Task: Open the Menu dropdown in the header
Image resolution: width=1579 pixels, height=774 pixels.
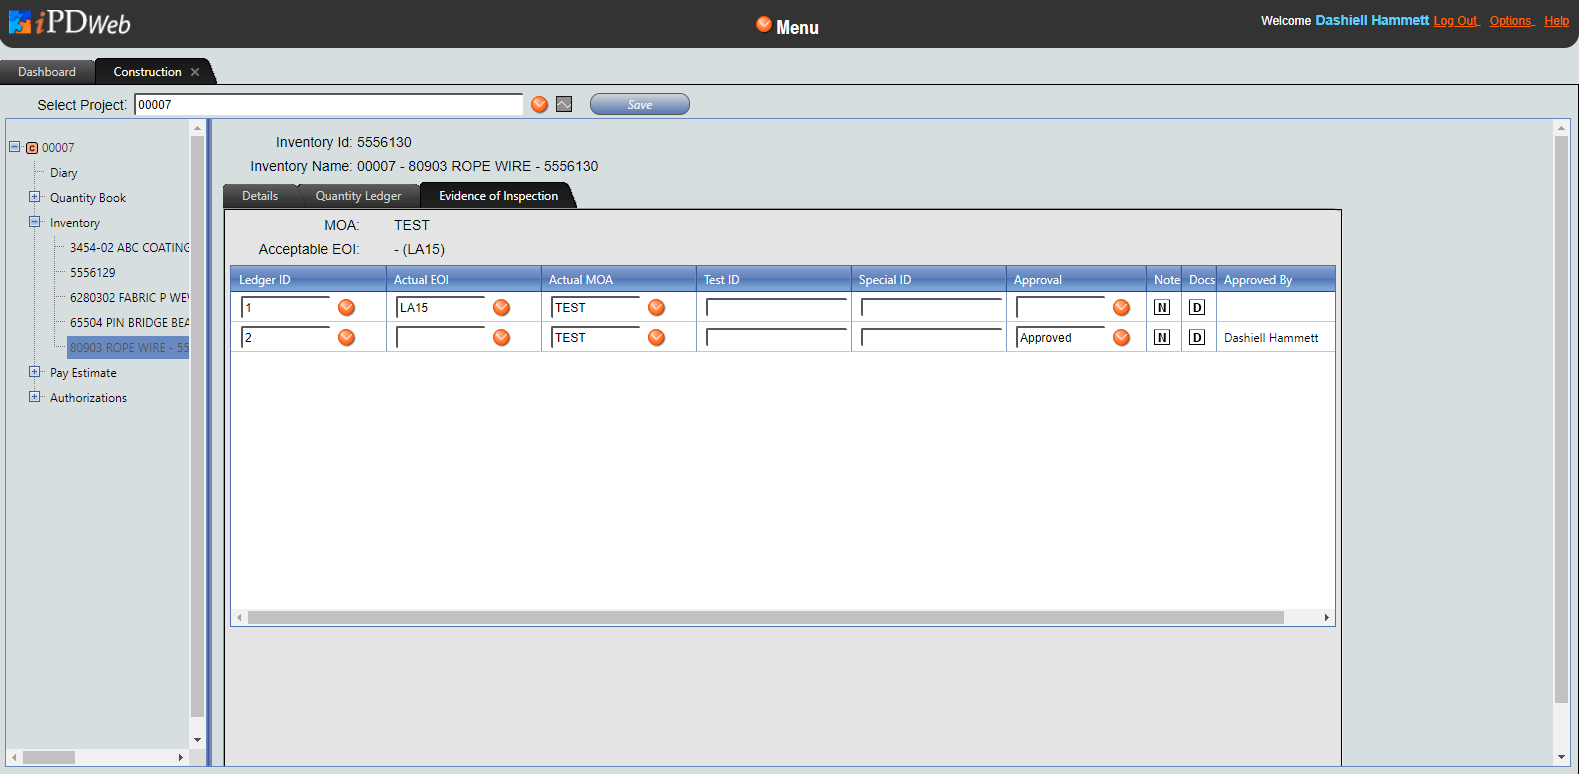Action: tap(787, 27)
